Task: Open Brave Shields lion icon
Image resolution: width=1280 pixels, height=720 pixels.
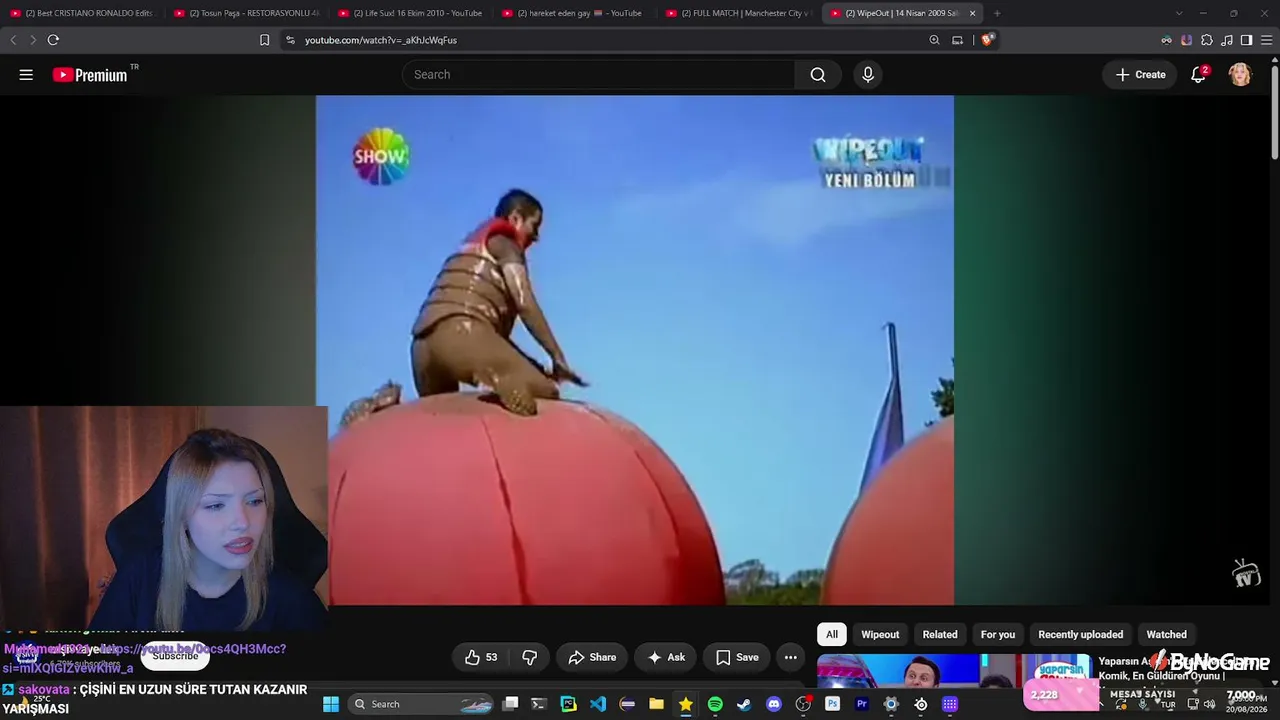Action: click(986, 40)
